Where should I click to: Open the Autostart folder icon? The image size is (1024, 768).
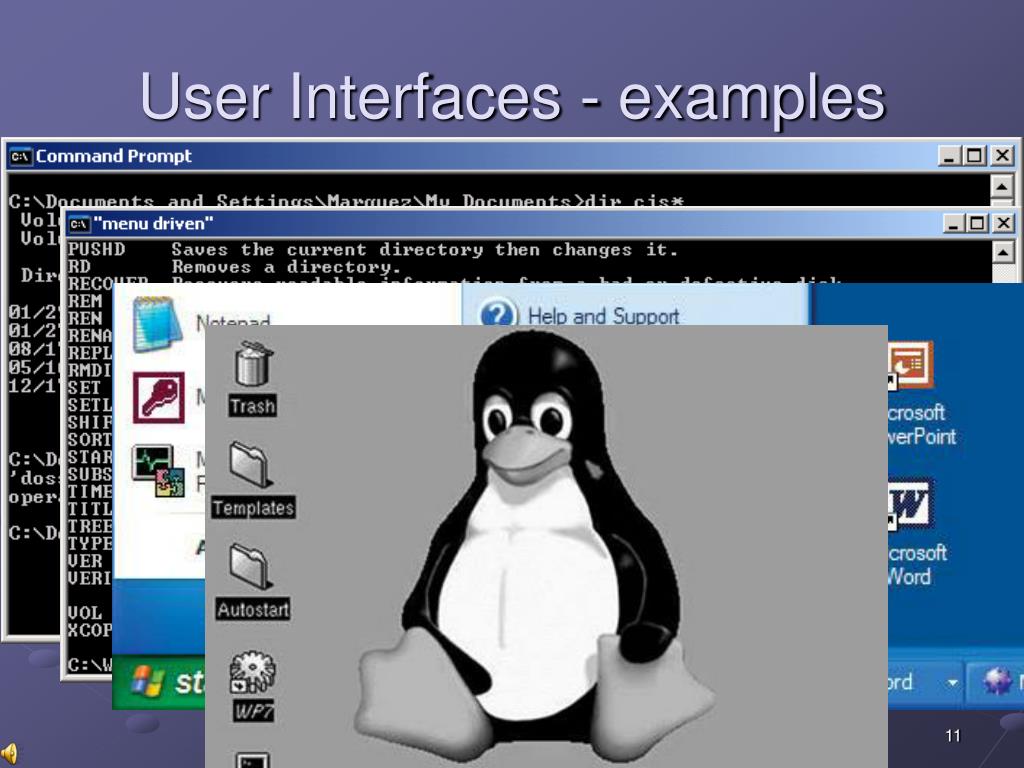coord(251,566)
